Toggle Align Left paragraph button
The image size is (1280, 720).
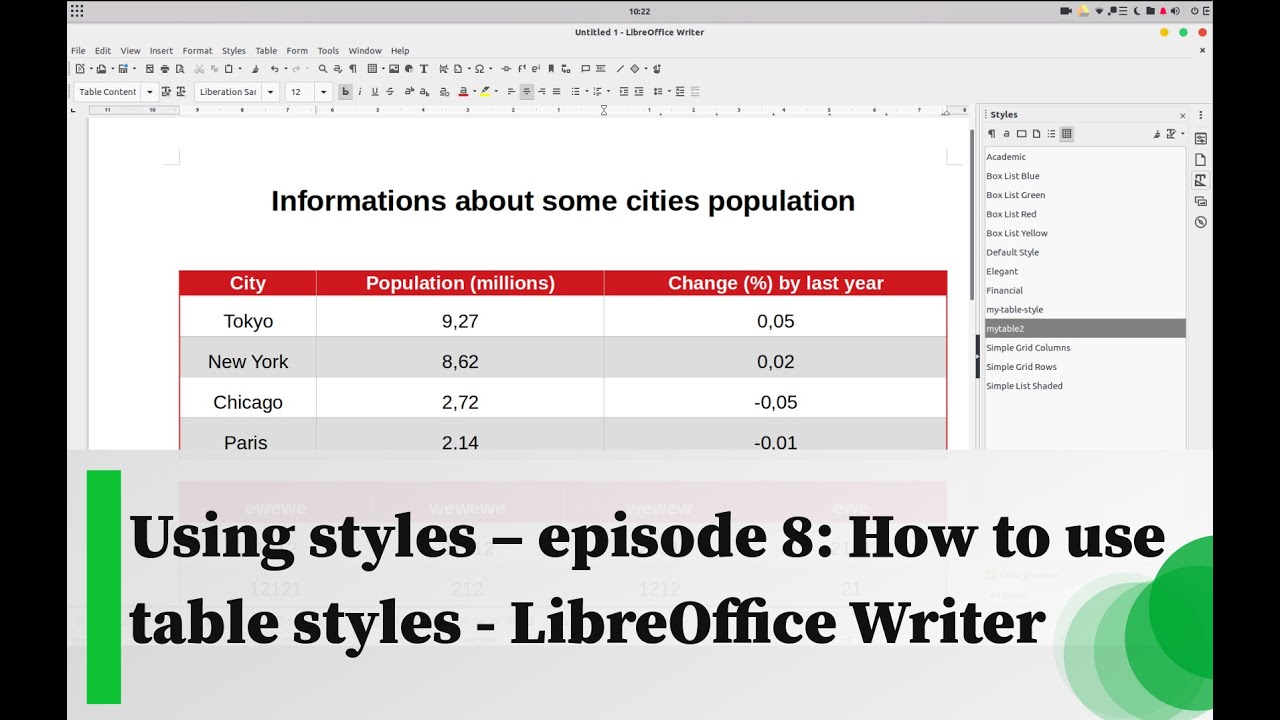tap(511, 92)
